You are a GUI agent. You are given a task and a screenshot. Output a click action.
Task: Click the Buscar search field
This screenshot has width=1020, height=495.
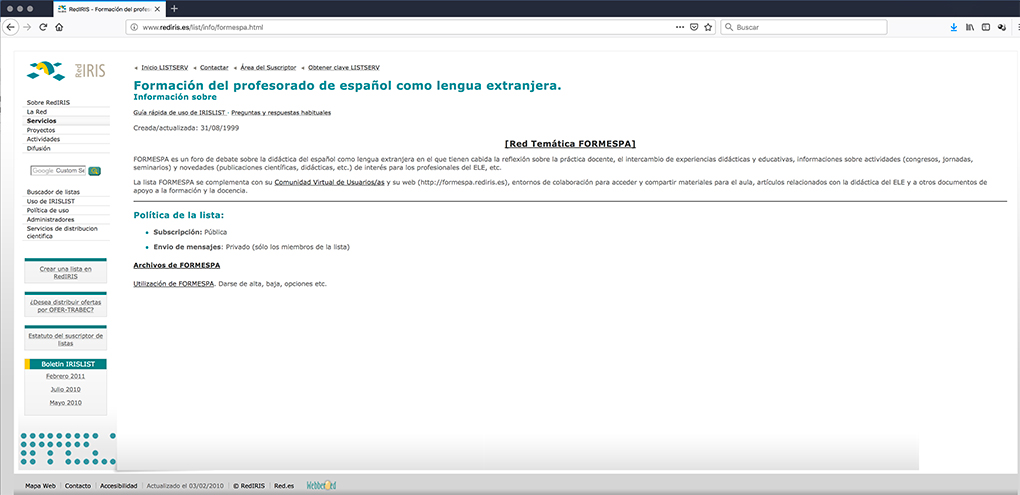[x=803, y=27]
